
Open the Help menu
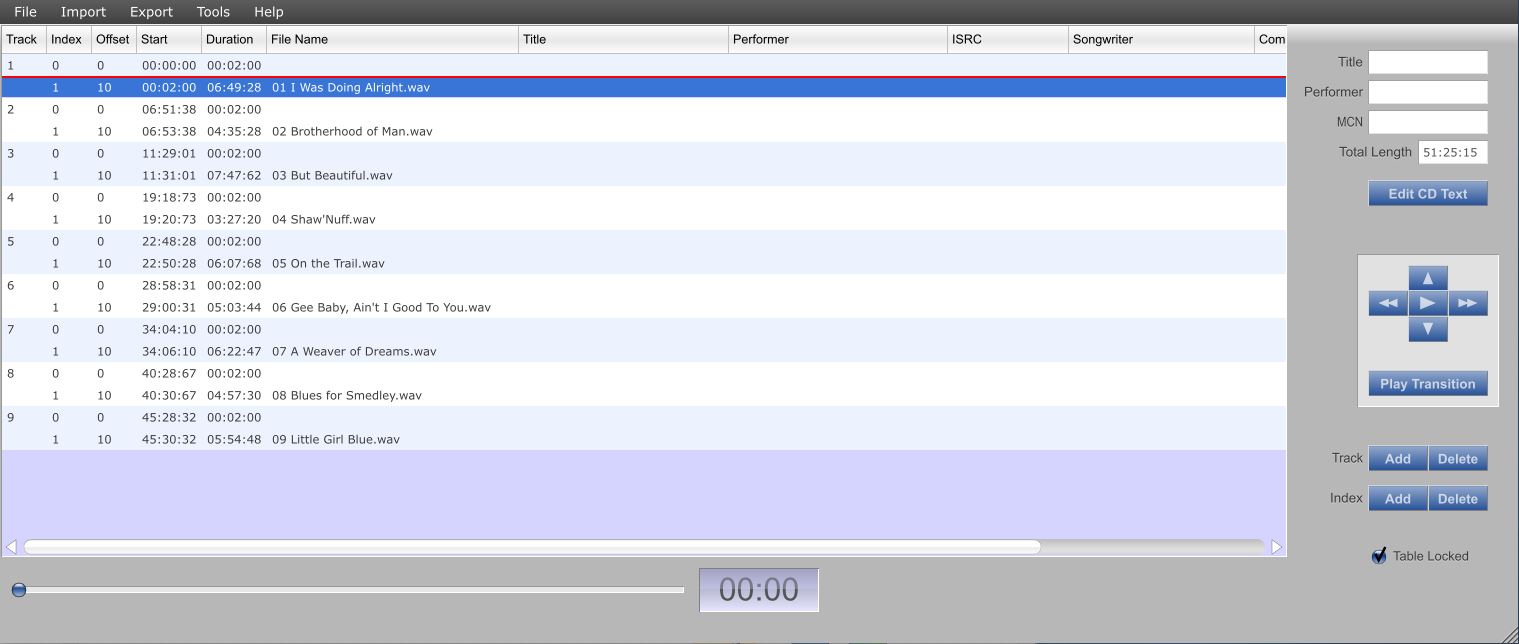click(x=268, y=12)
